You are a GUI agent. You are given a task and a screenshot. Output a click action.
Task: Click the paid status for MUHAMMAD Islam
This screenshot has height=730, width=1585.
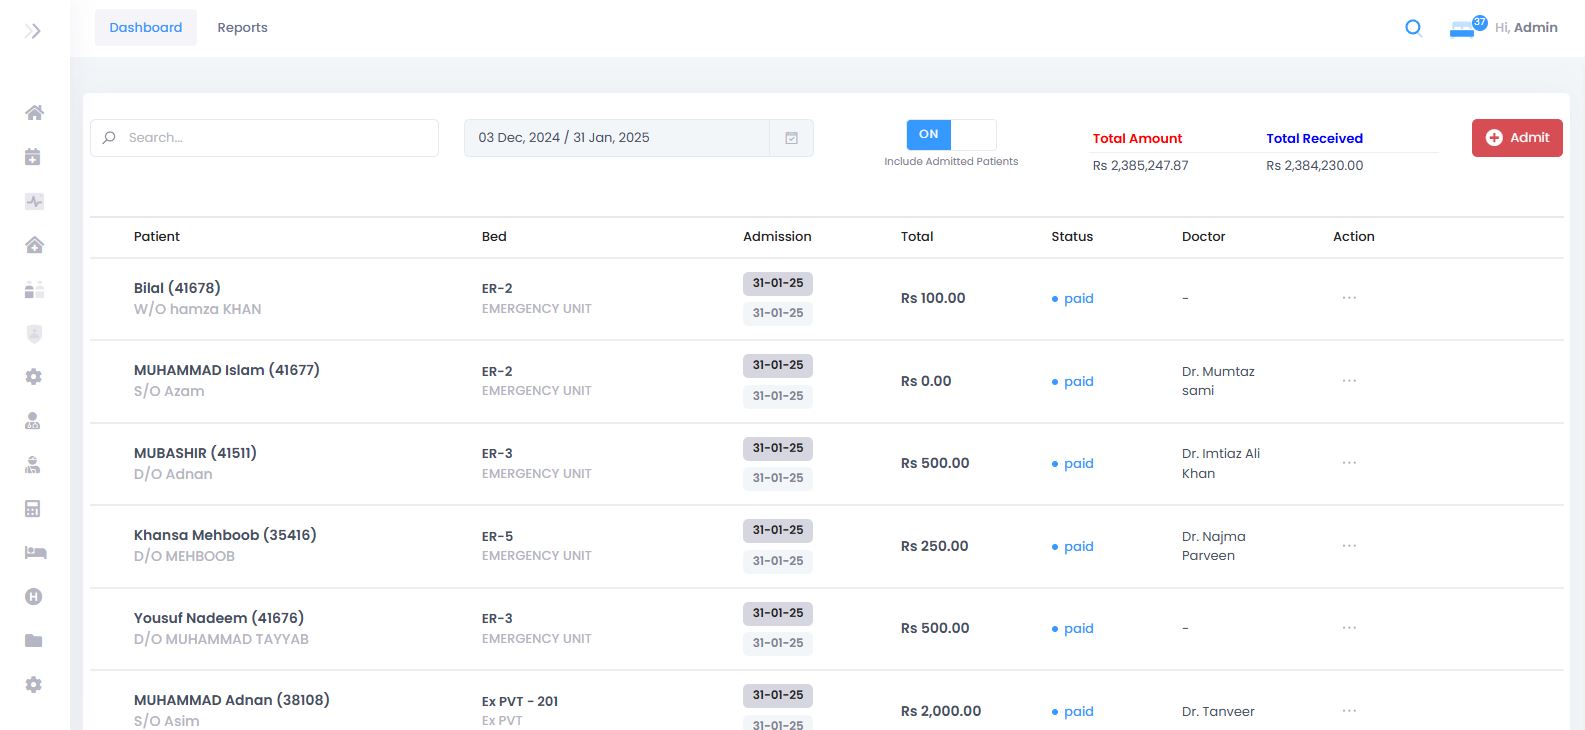(1073, 381)
